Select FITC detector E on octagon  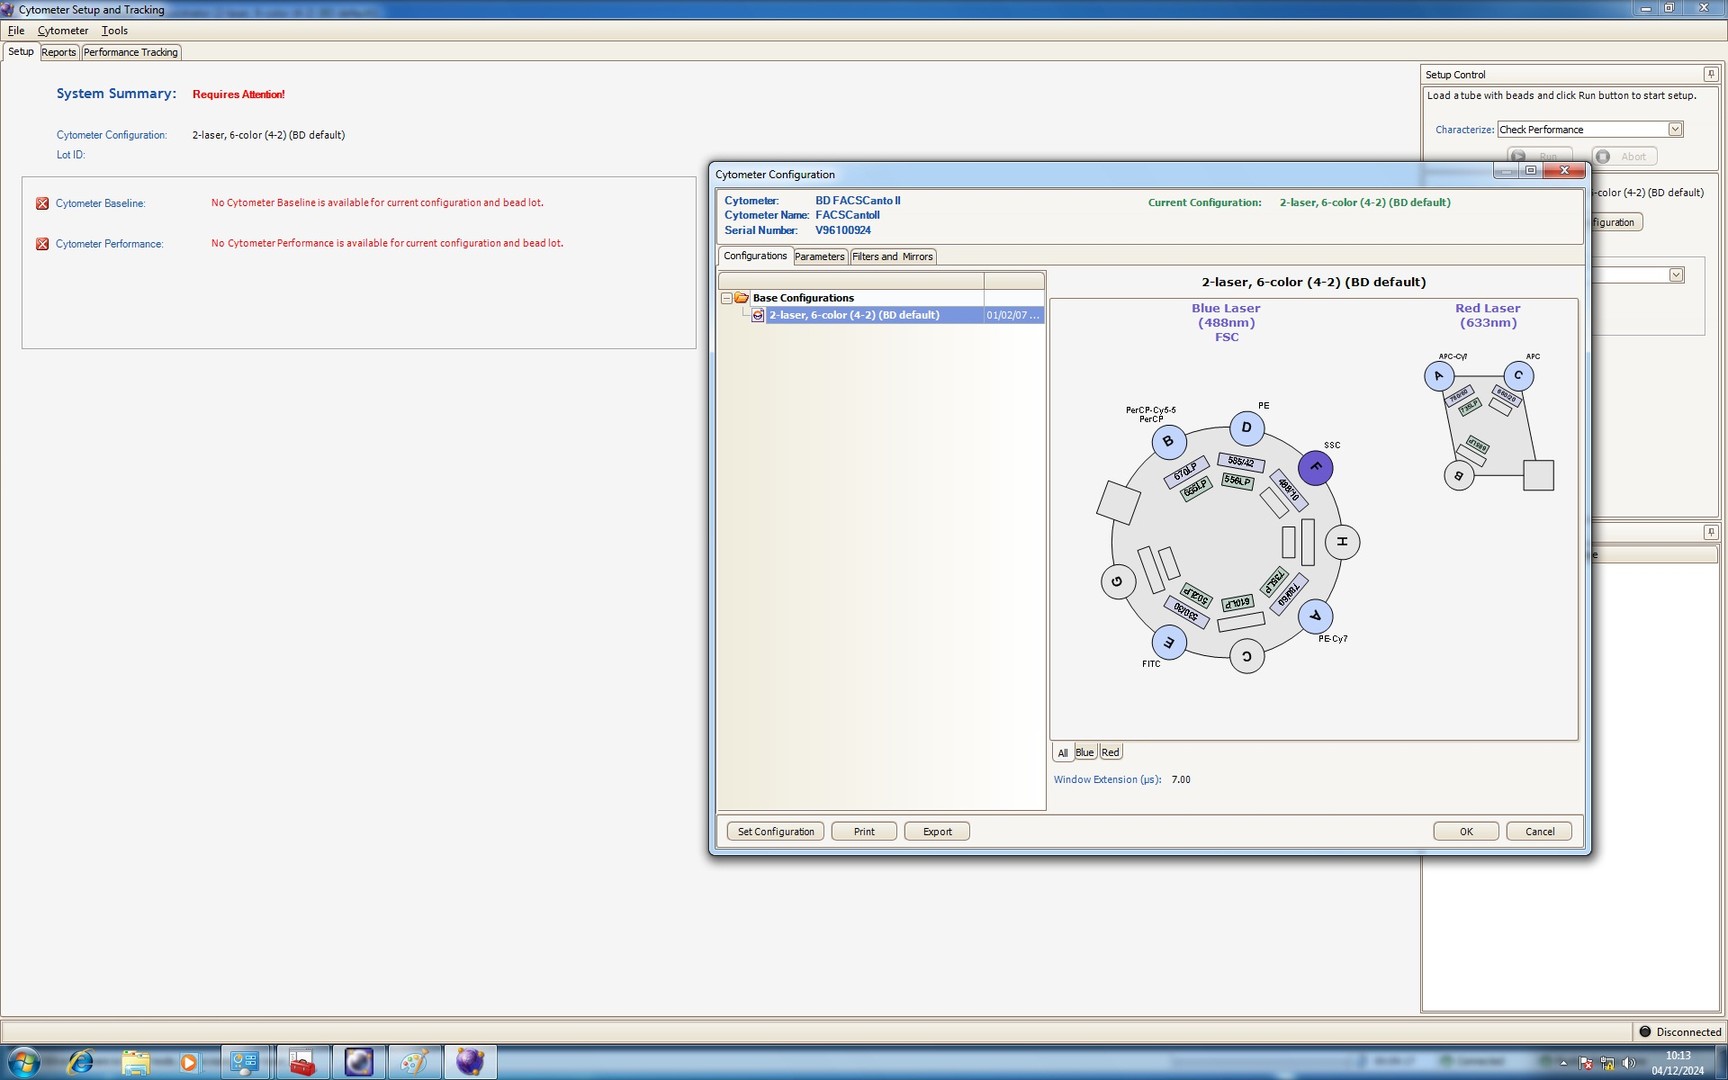pos(1168,642)
